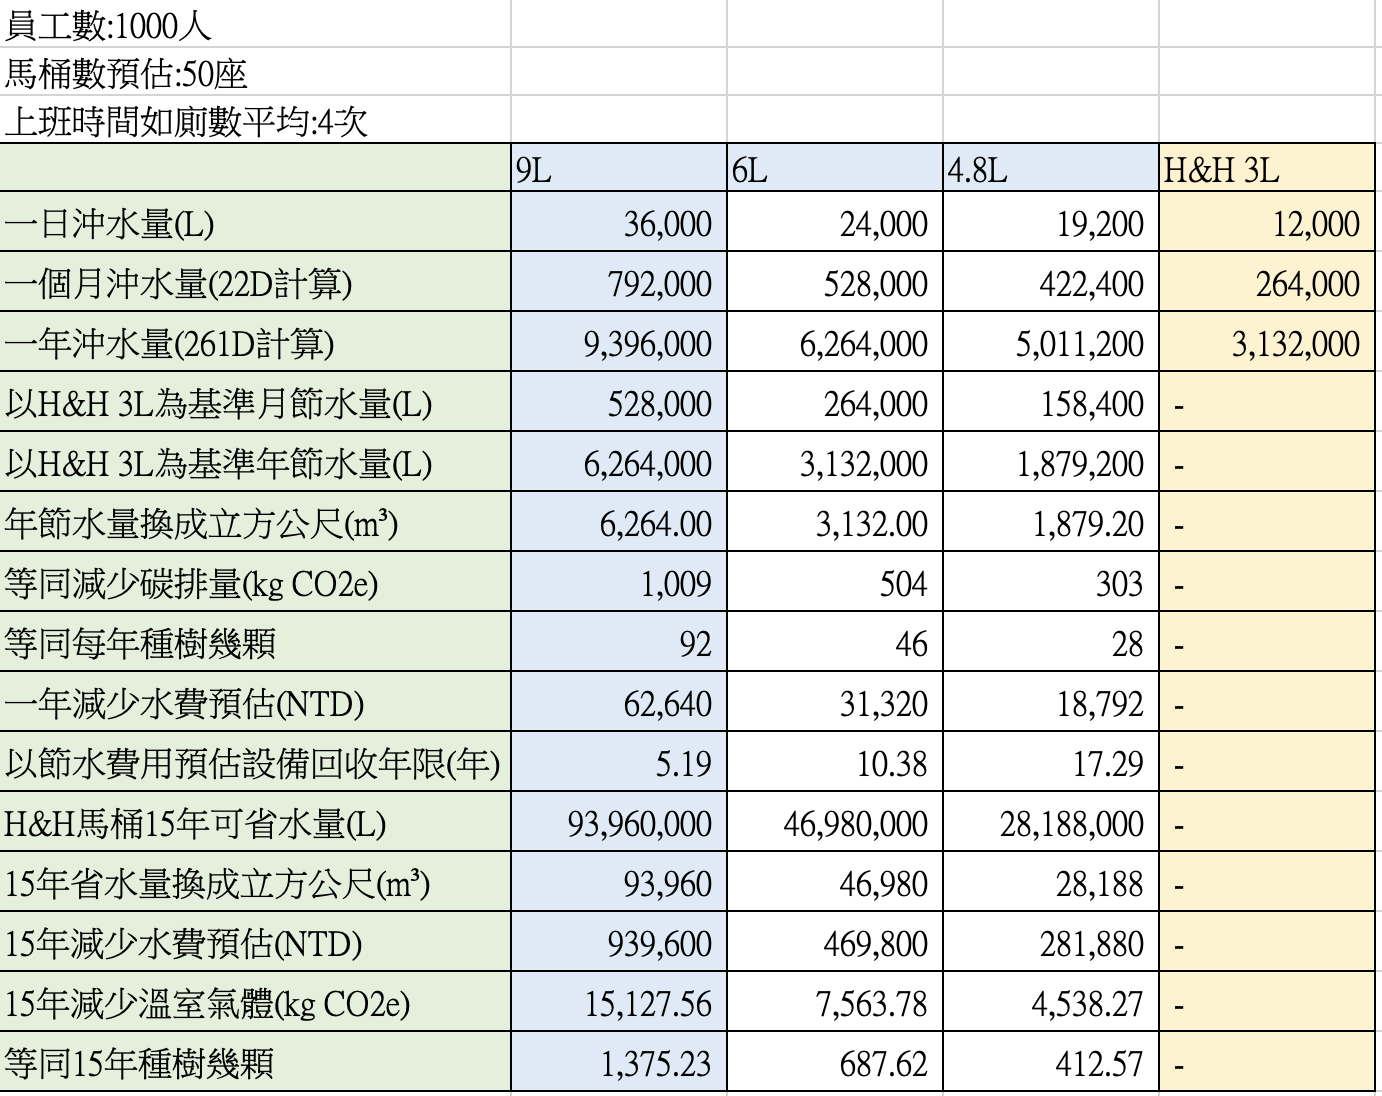Select the cell with value 303
This screenshot has height=1096, width=1382.
[x=1051, y=582]
